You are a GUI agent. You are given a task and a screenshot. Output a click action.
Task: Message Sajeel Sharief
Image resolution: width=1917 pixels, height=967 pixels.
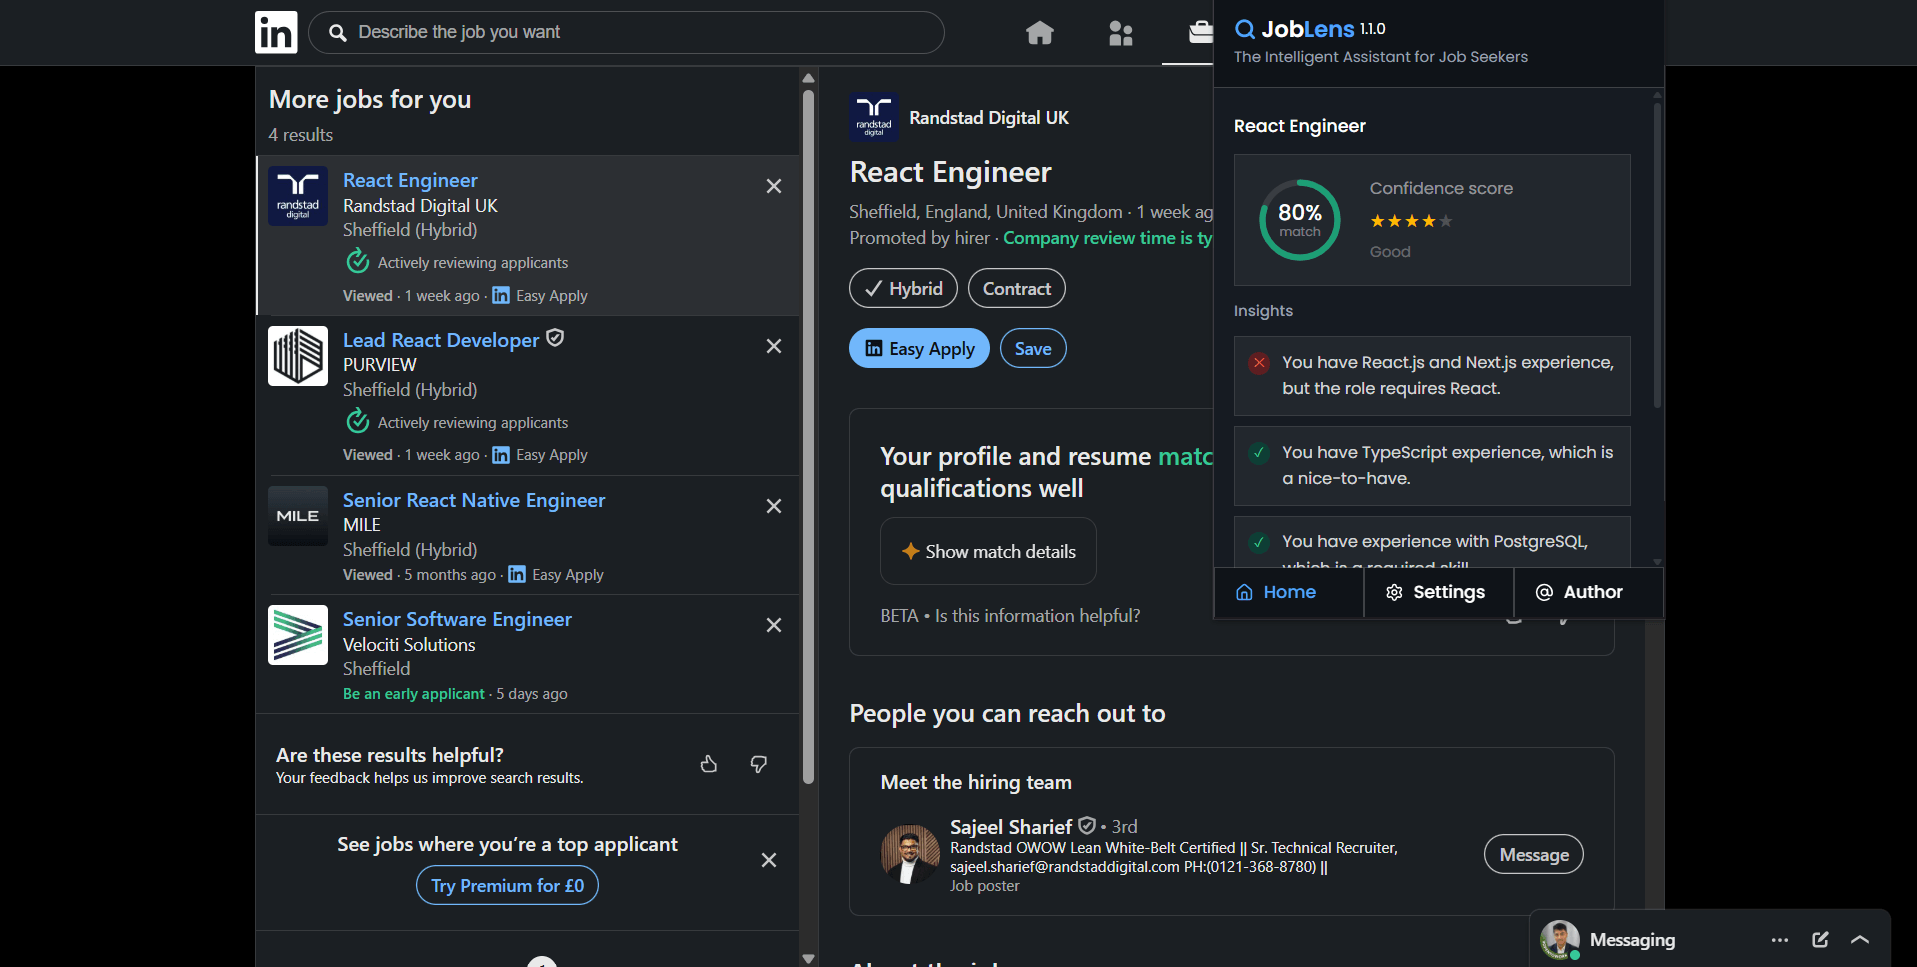[1534, 854]
